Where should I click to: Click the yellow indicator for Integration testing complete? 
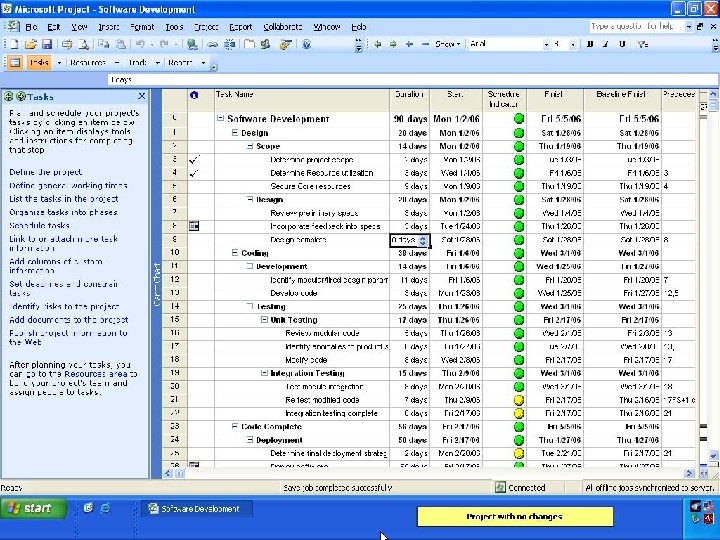click(x=519, y=413)
